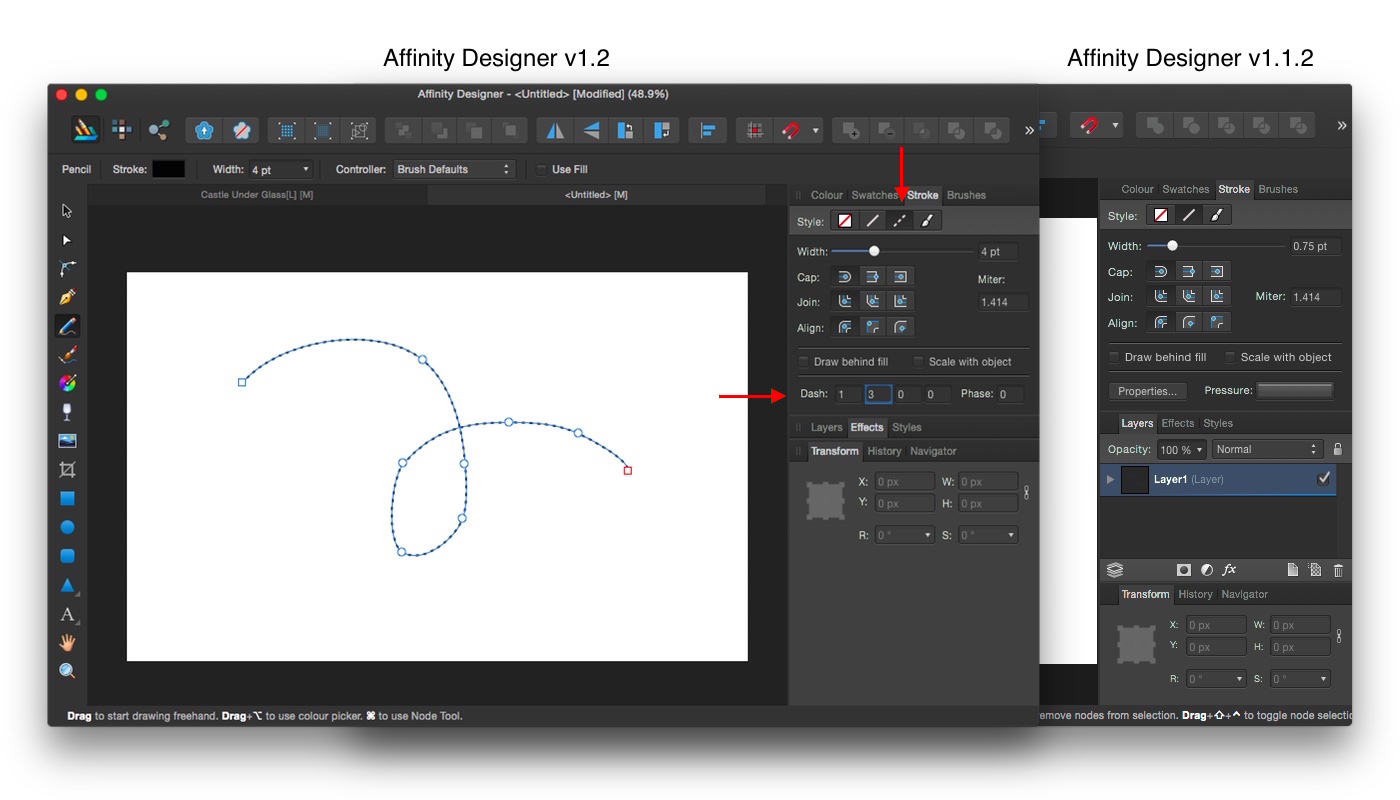Select the Rounded Rectangle shape tool
The width and height of the screenshot is (1400, 800).
coord(67,556)
